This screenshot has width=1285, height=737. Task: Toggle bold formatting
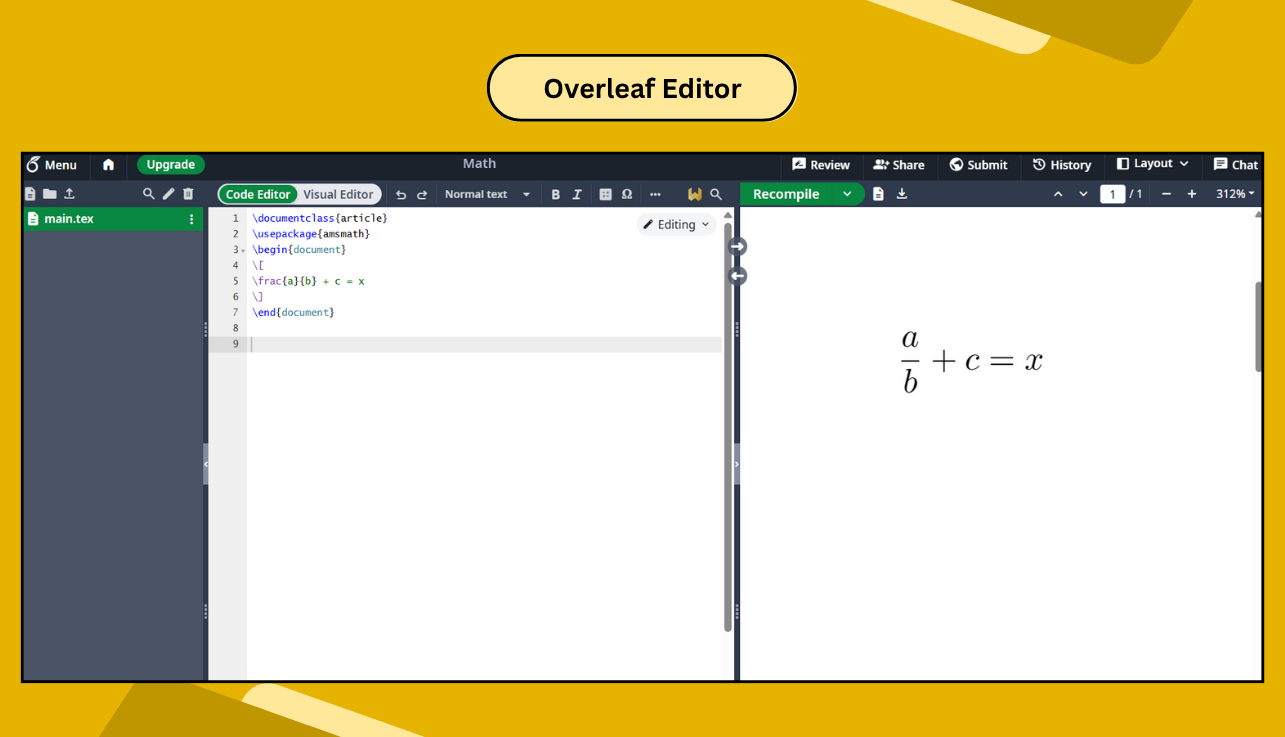coord(556,194)
